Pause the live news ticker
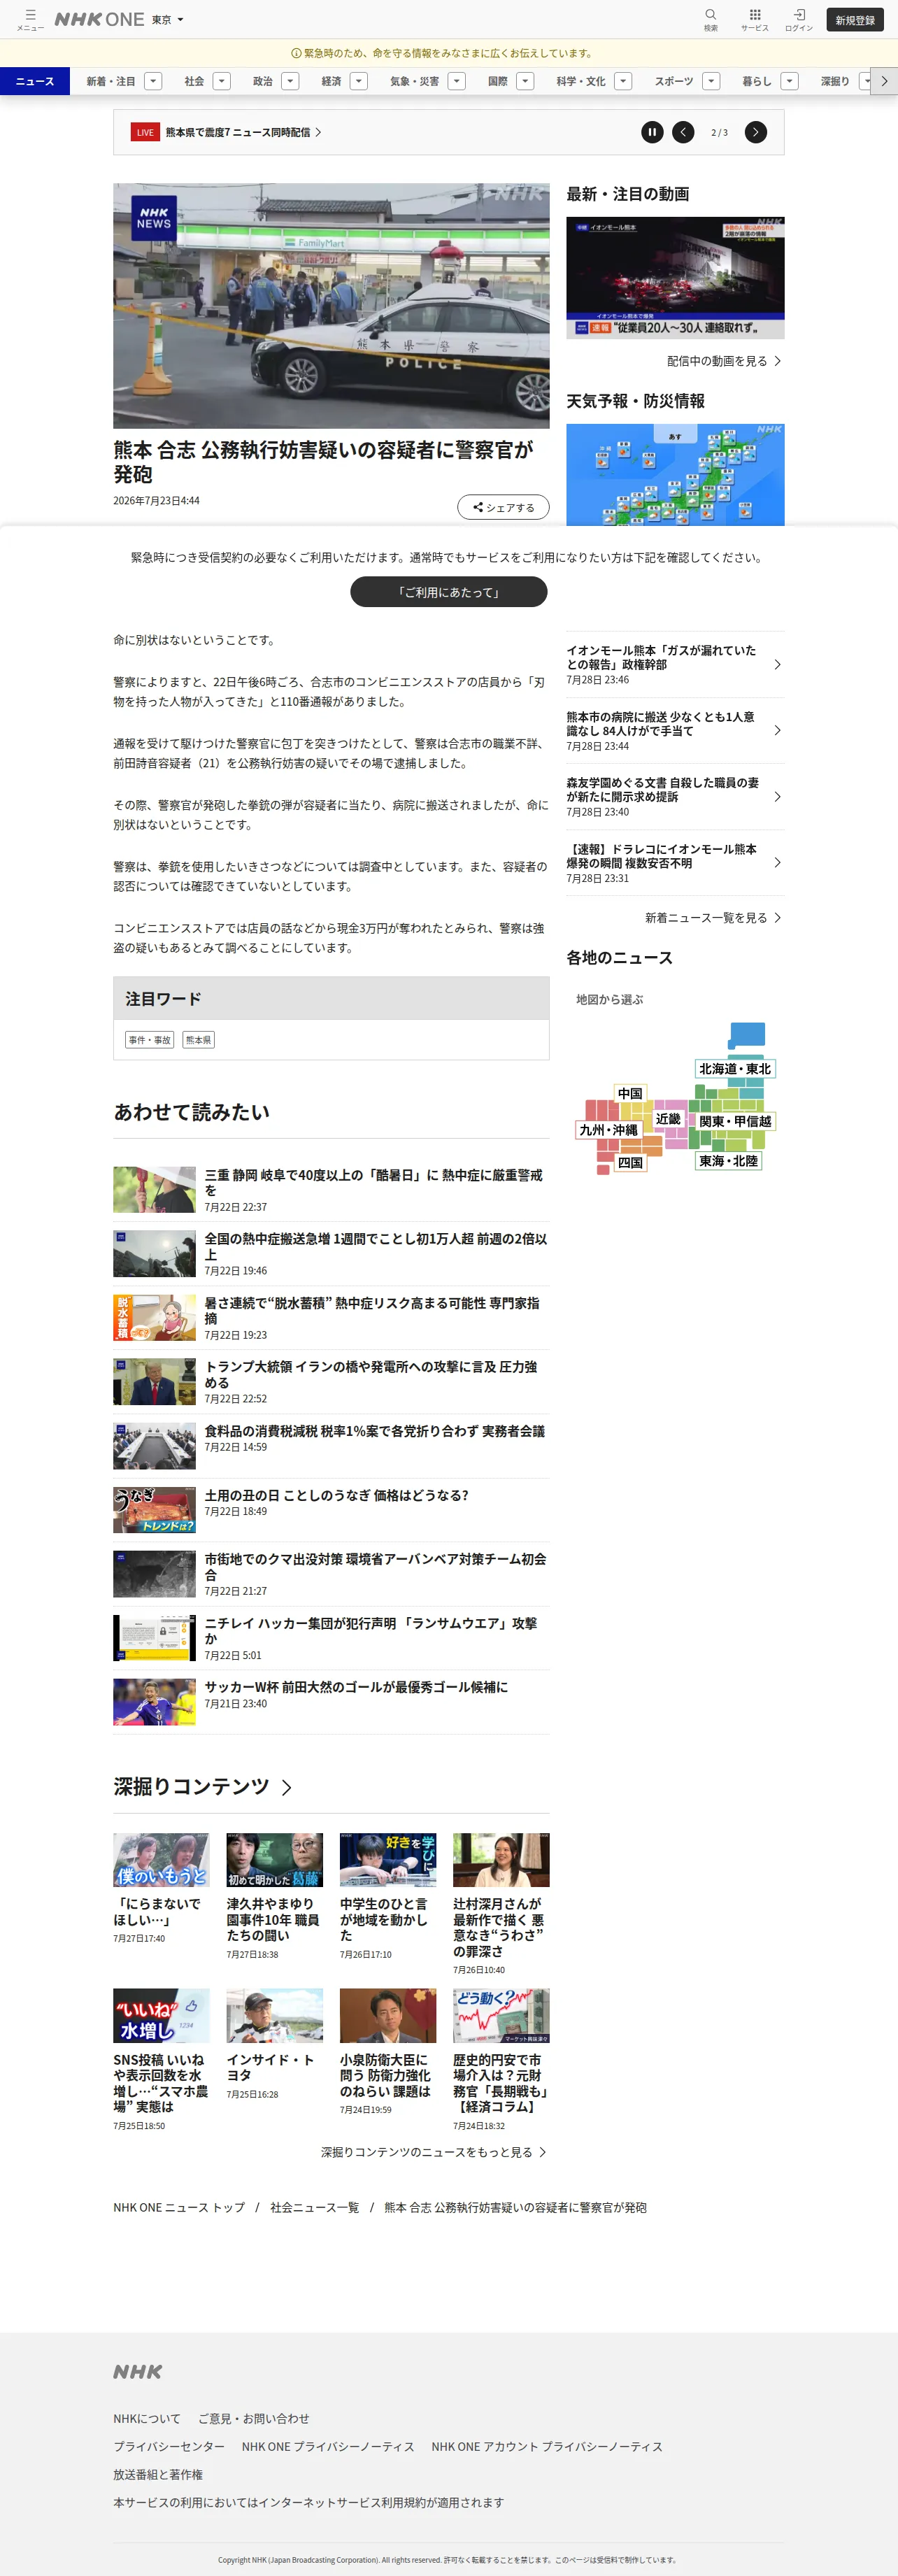 point(652,132)
